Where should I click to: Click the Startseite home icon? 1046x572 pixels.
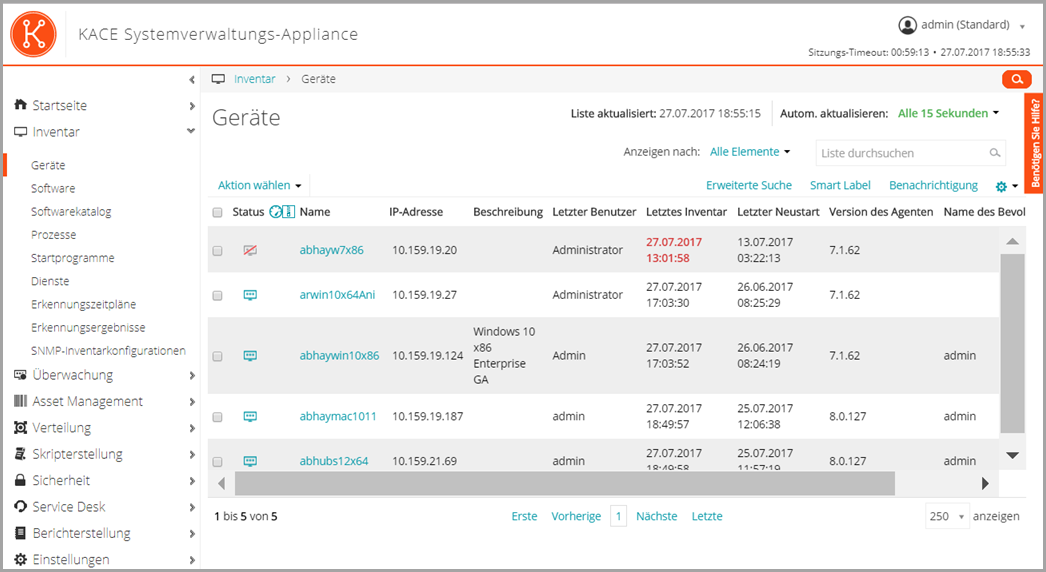click(x=21, y=105)
